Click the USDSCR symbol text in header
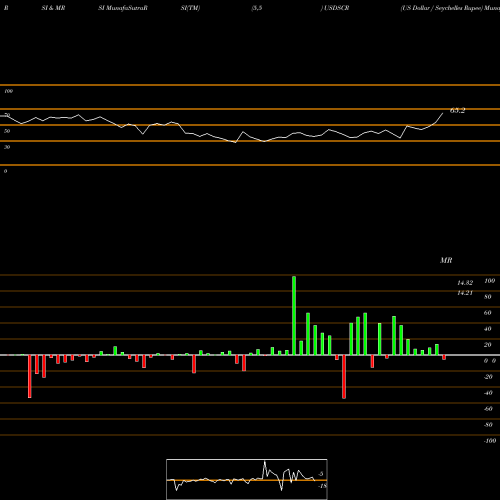 [x=336, y=8]
